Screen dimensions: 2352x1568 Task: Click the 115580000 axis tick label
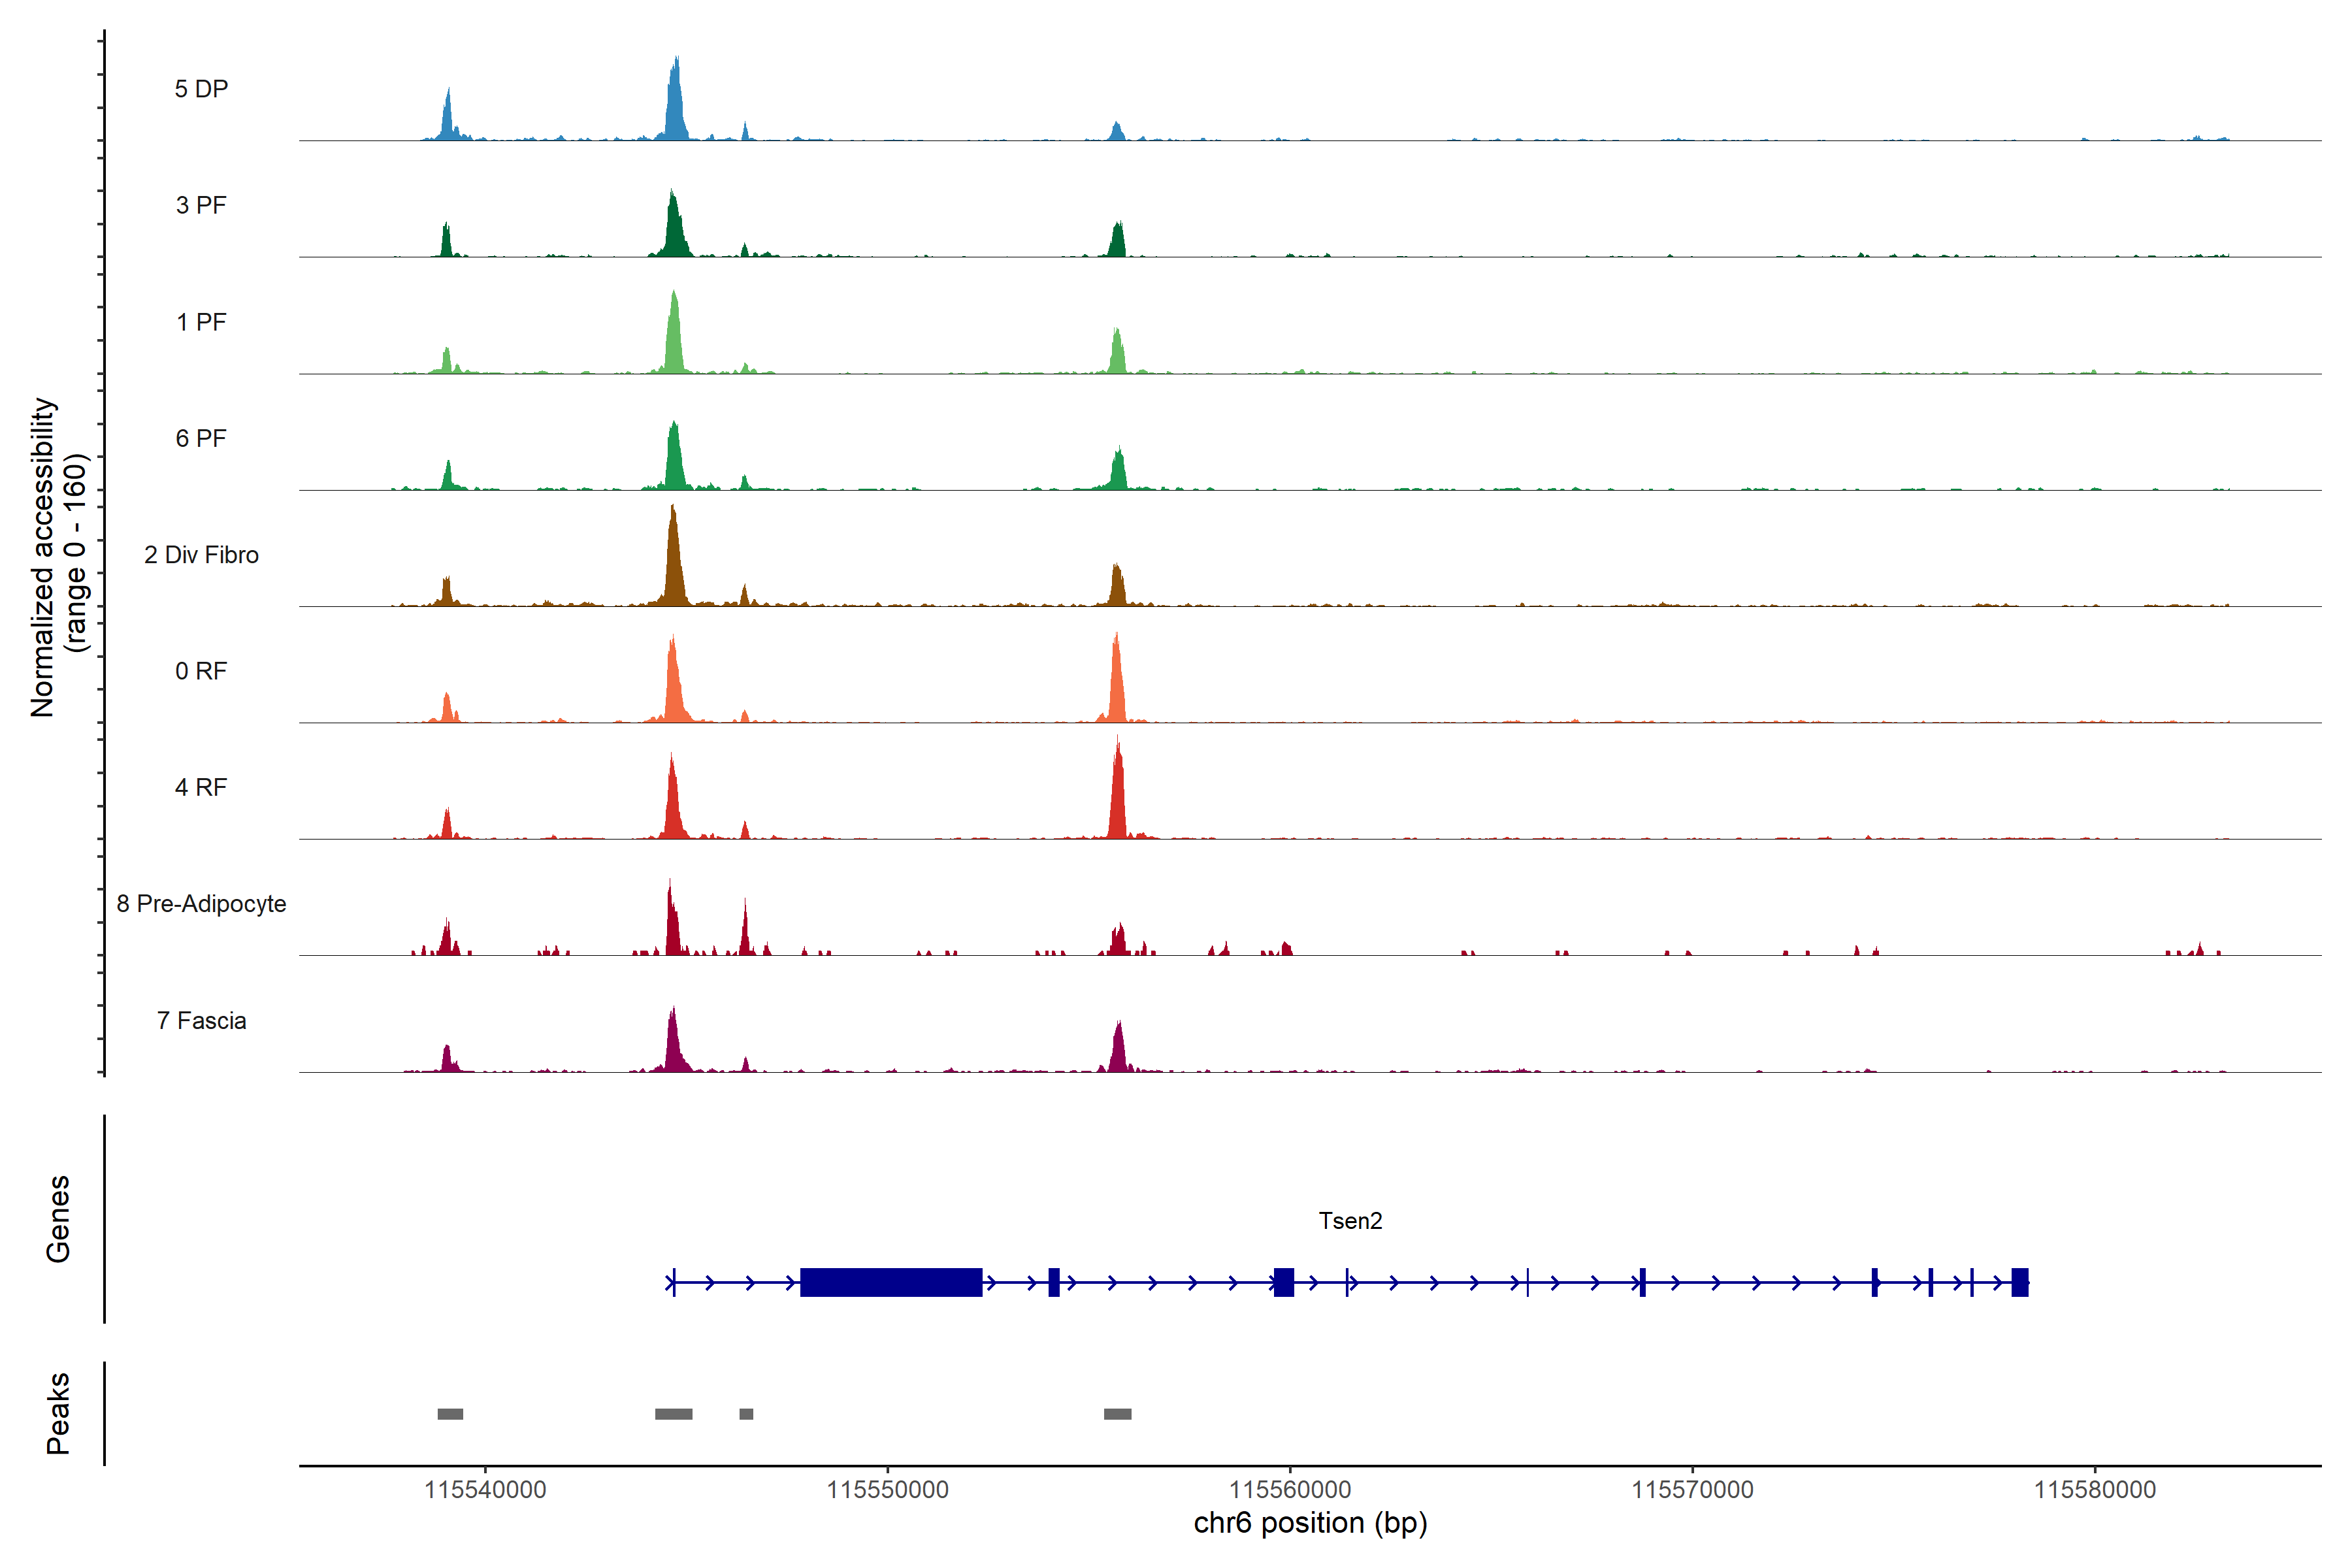pyautogui.click(x=2095, y=1489)
